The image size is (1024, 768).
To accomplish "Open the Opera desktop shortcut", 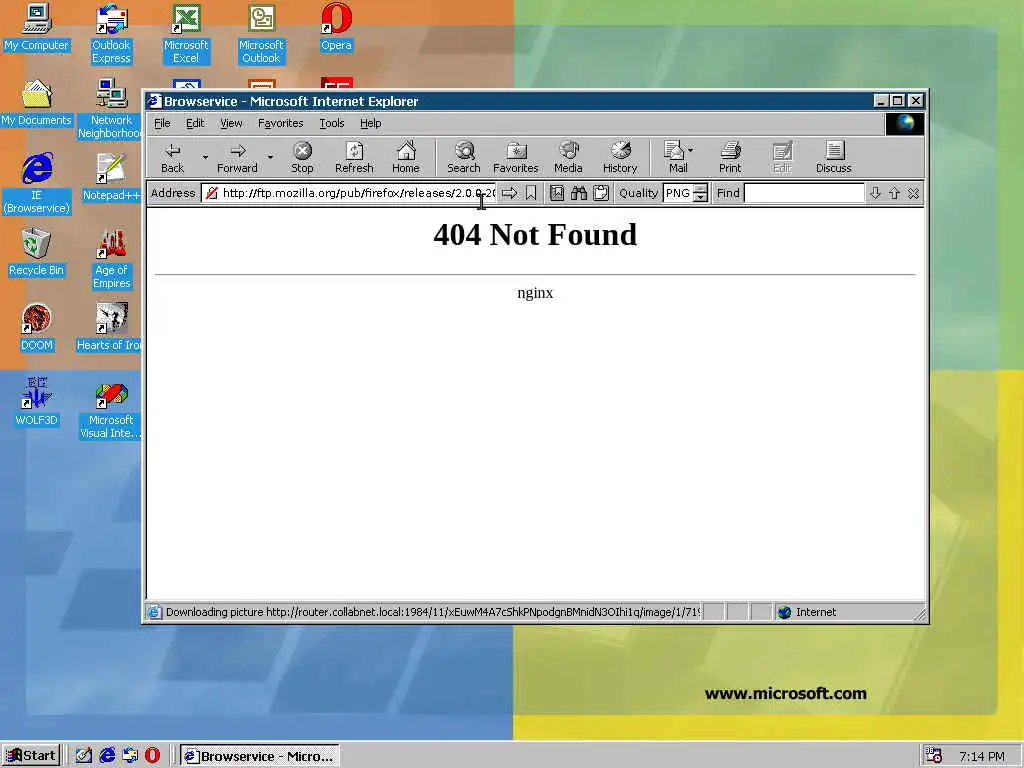I will point(336,27).
